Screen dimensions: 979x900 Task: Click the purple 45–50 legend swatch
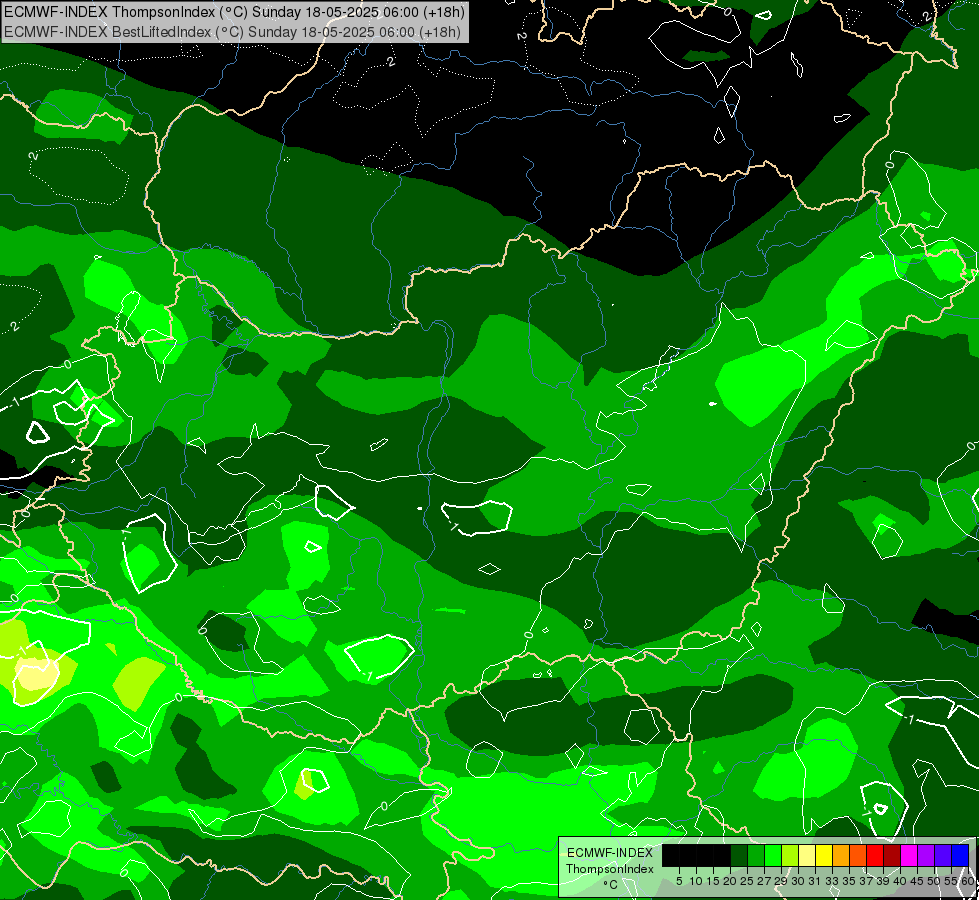(x=926, y=855)
